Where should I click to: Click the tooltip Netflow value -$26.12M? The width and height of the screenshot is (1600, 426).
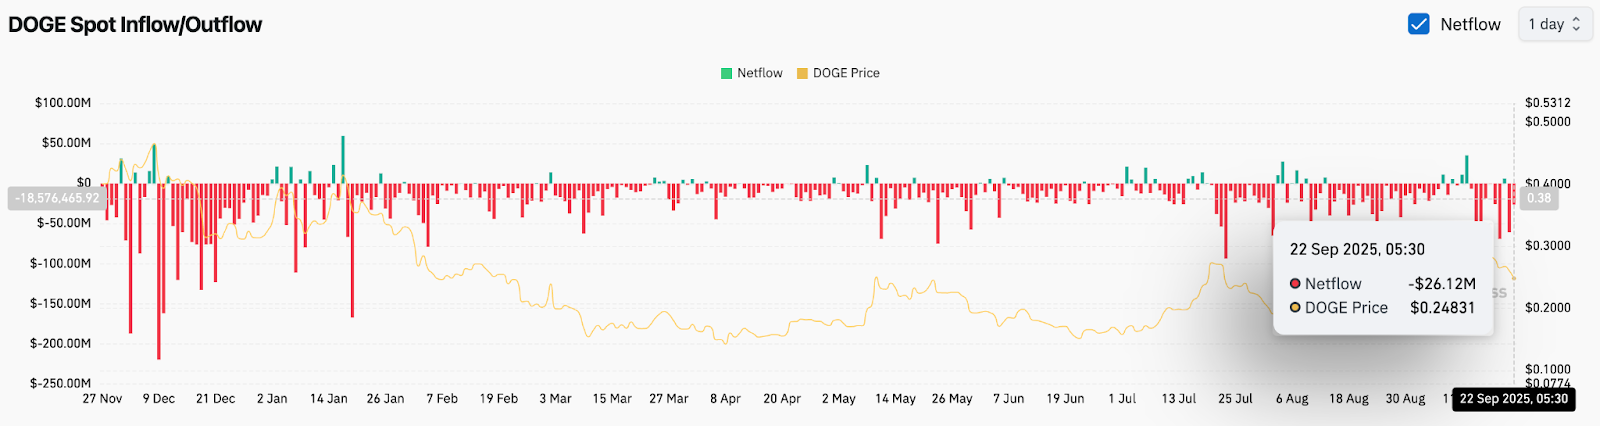tap(1442, 284)
